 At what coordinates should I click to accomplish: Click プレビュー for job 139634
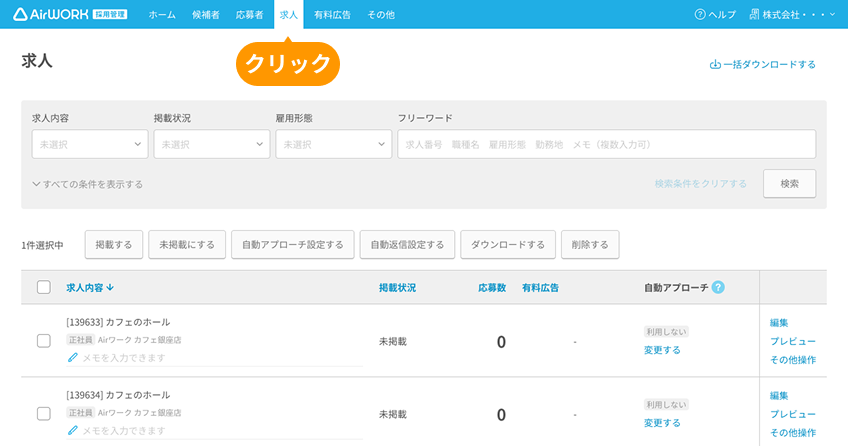tap(793, 414)
